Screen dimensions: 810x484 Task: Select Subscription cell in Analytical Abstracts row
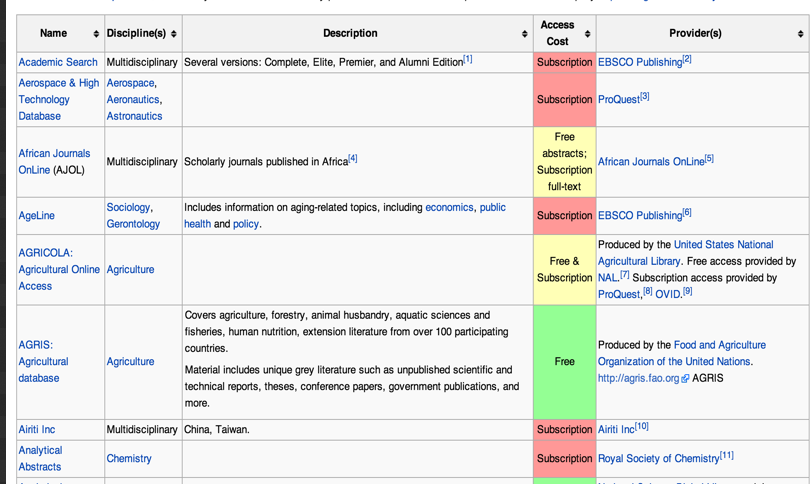565,459
